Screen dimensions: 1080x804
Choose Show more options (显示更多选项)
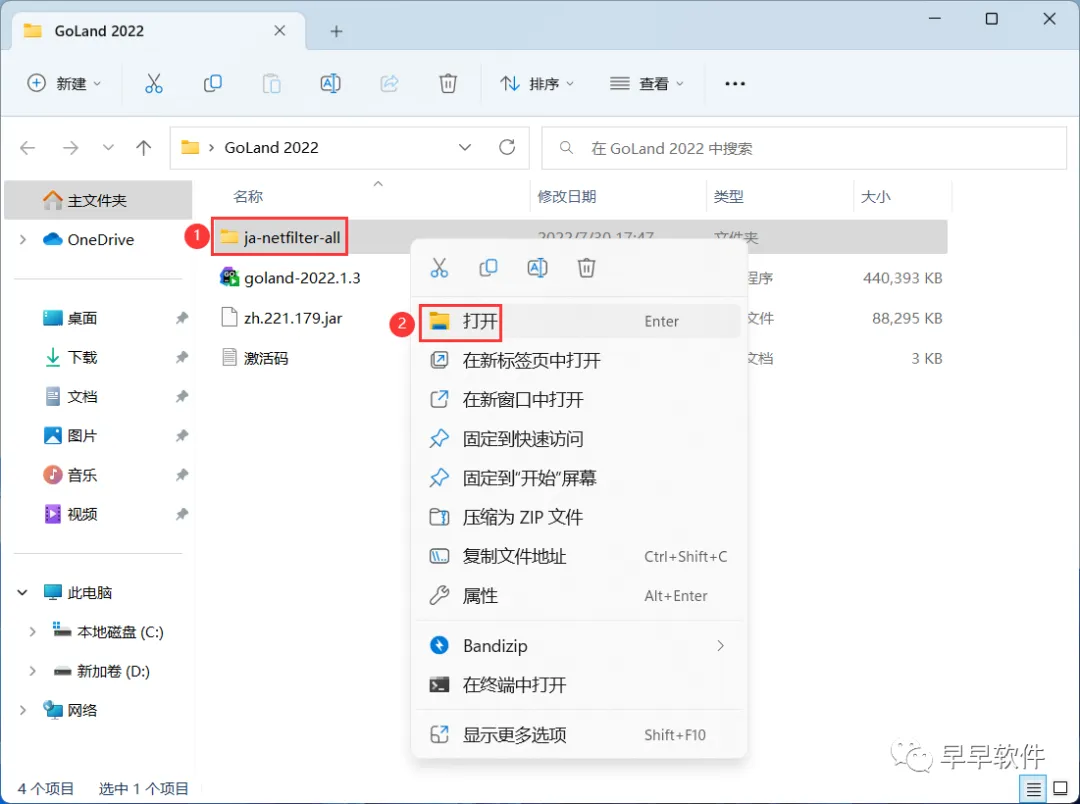[579, 735]
